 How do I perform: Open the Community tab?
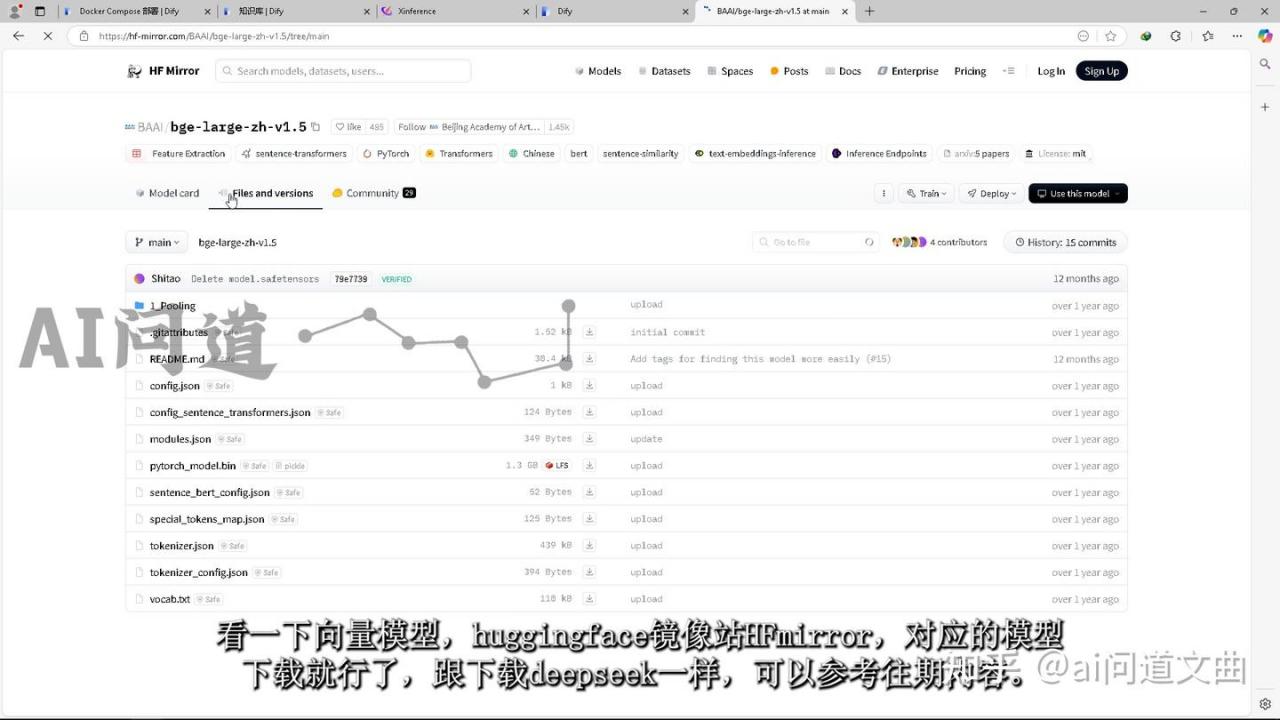coord(374,193)
